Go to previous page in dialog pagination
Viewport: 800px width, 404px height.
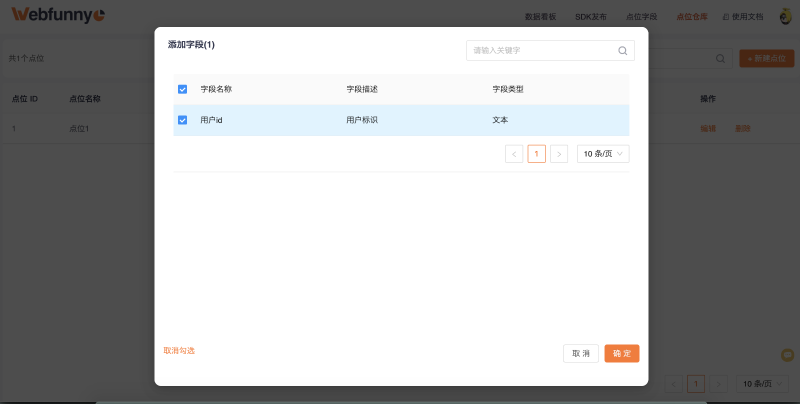pyautogui.click(x=514, y=154)
